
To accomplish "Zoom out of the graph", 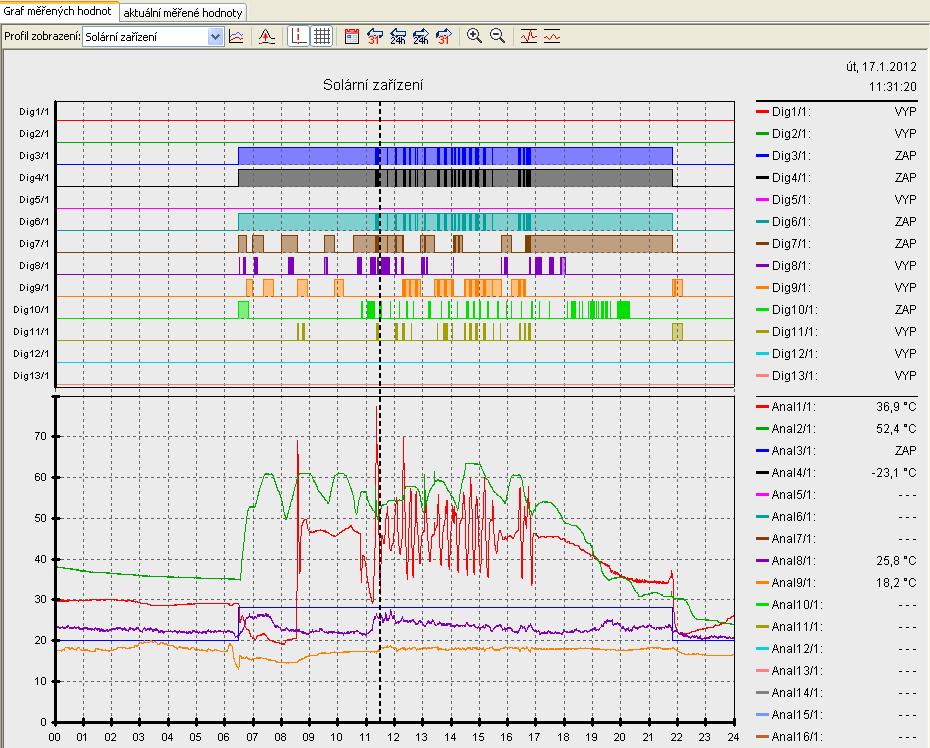I will [x=498, y=36].
